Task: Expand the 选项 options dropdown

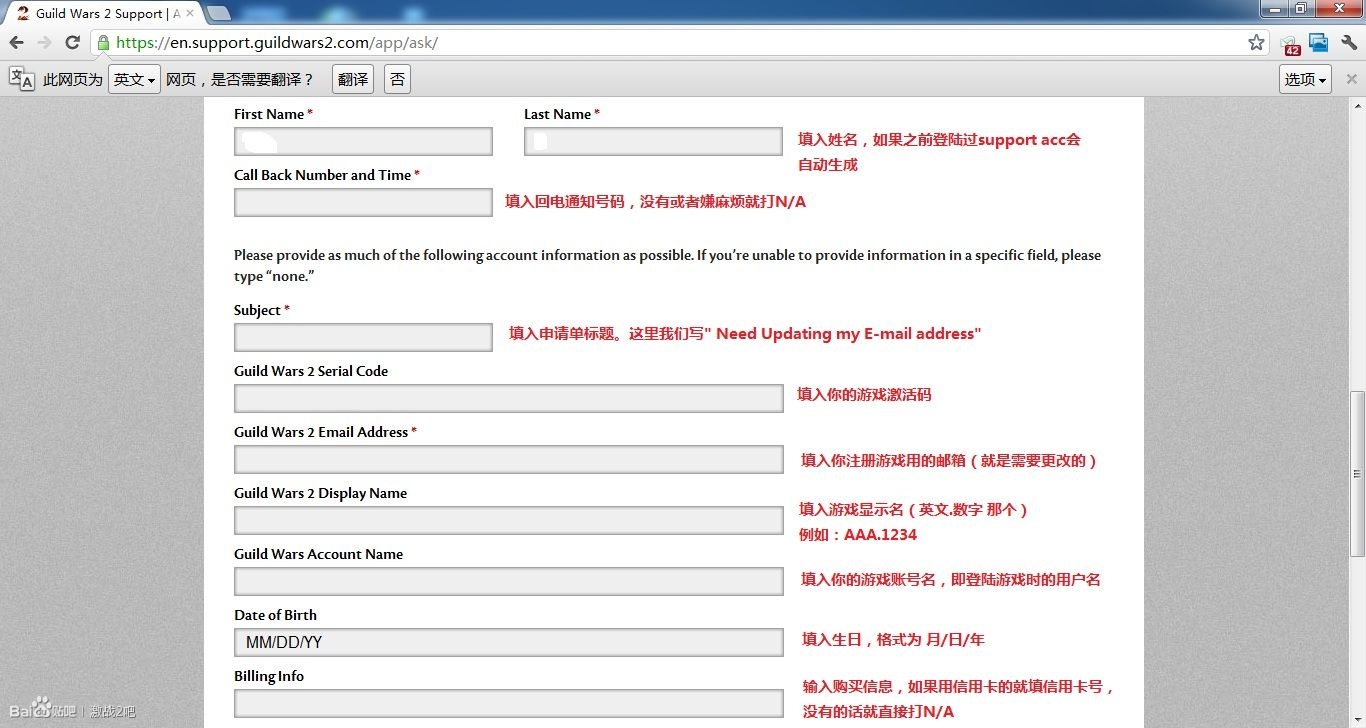Action: click(x=1305, y=79)
